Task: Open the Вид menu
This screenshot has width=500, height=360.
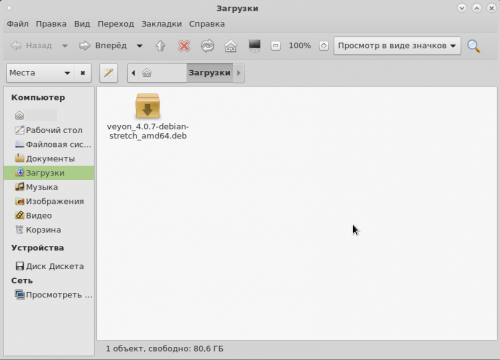Action: 82,24
